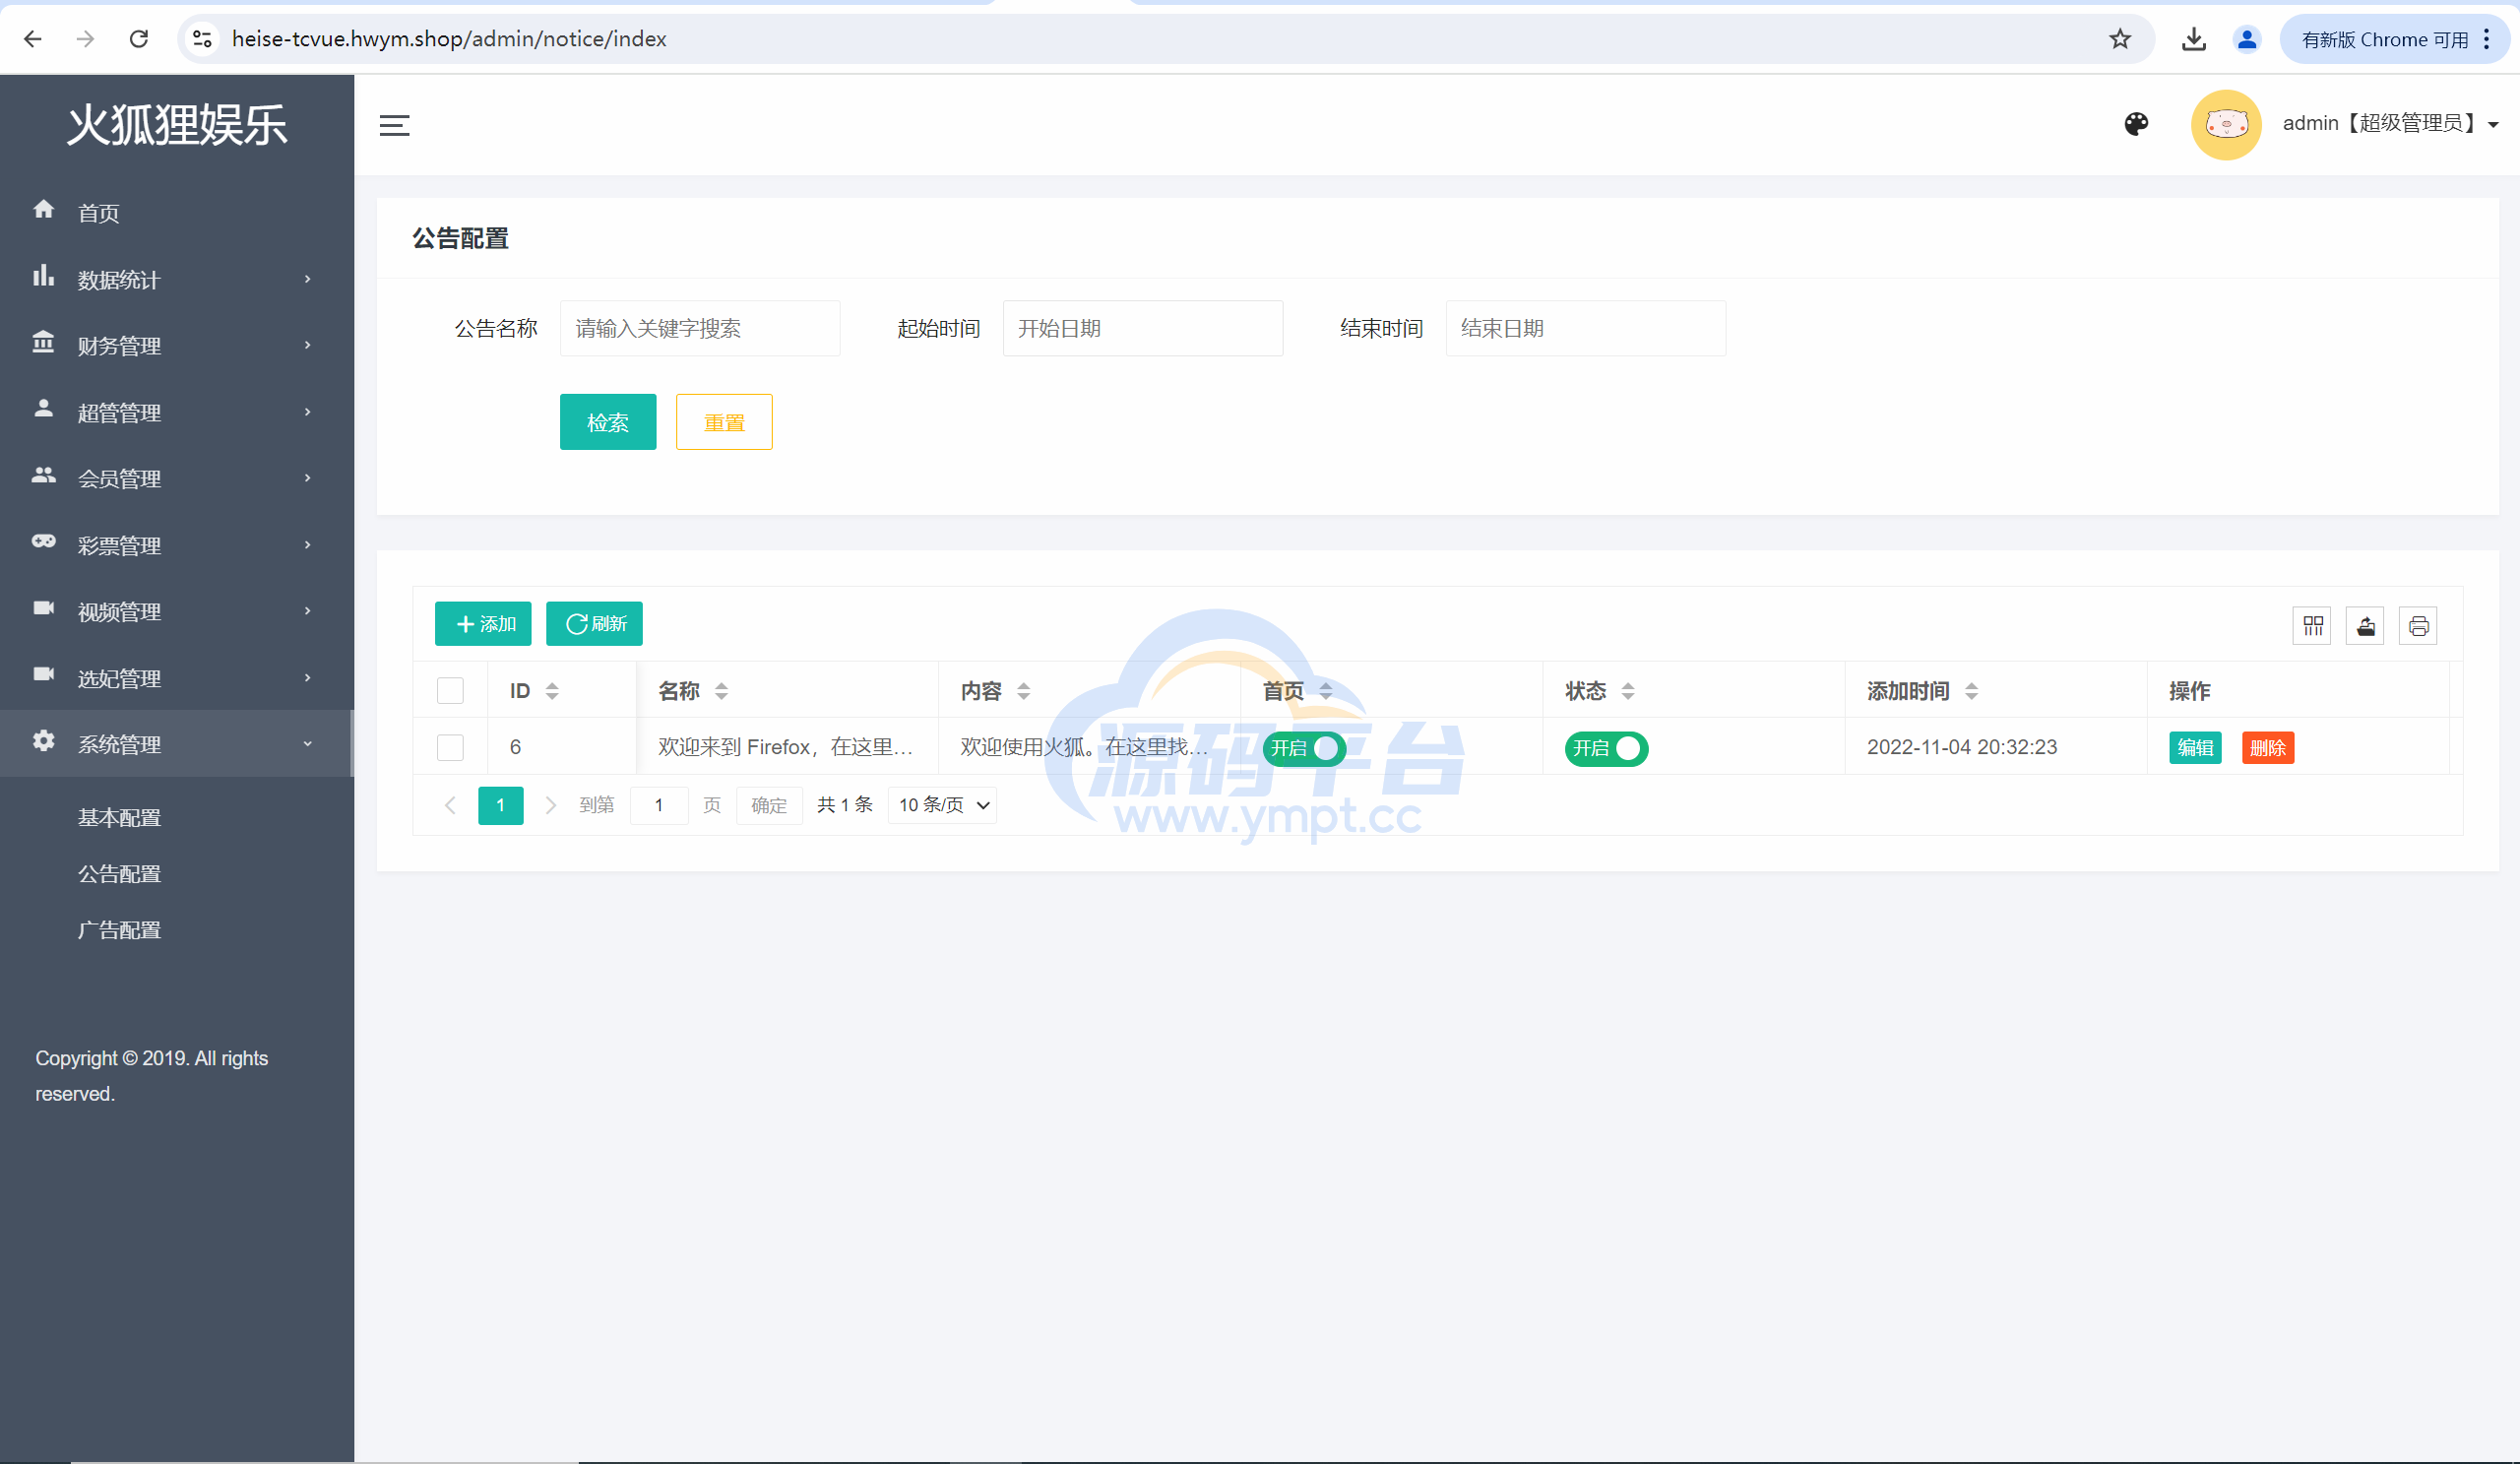Expand 财务管理 menu

[177, 345]
